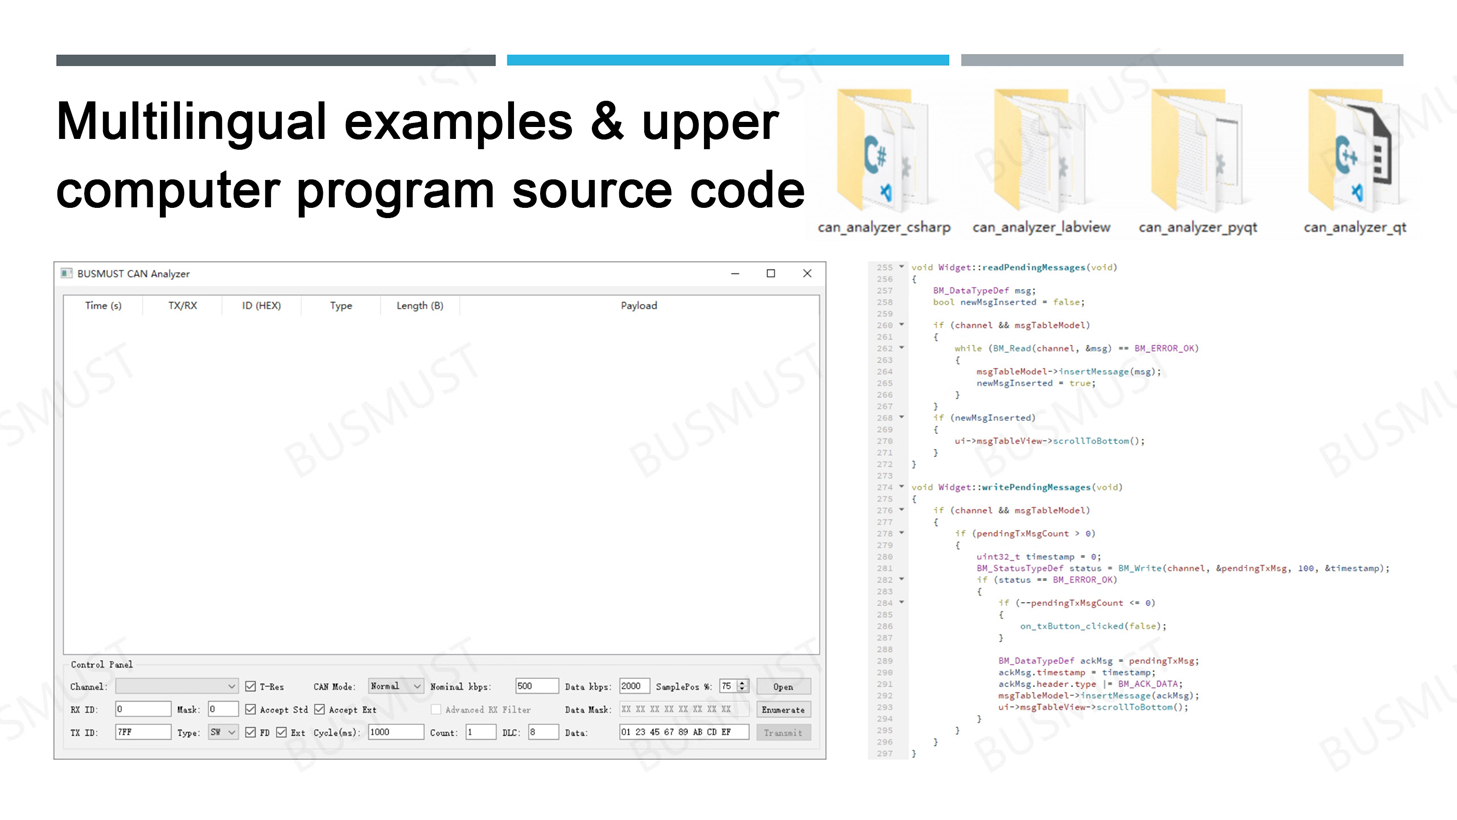This screenshot has width=1457, height=820.
Task: Collapse the fold arrow at code line 274
Action: [x=901, y=487]
